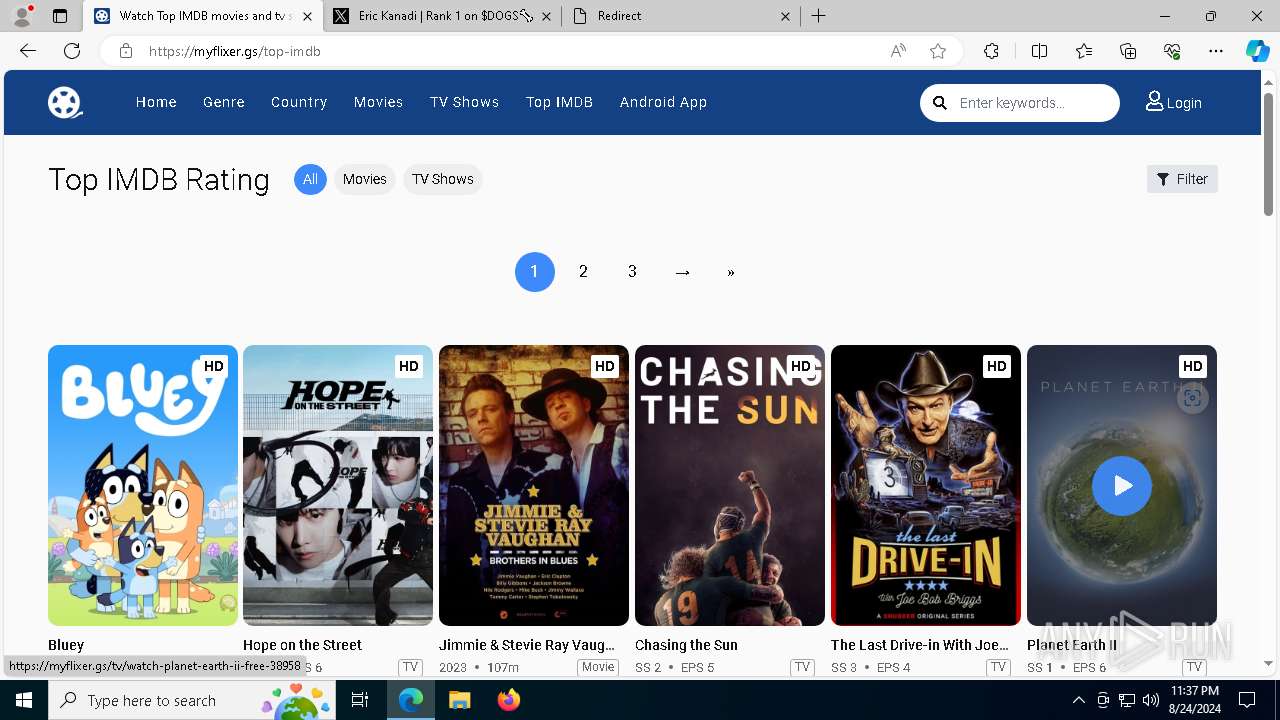Screen dimensions: 1280x720
Task: Open the browser profile avatar
Action: [22, 16]
